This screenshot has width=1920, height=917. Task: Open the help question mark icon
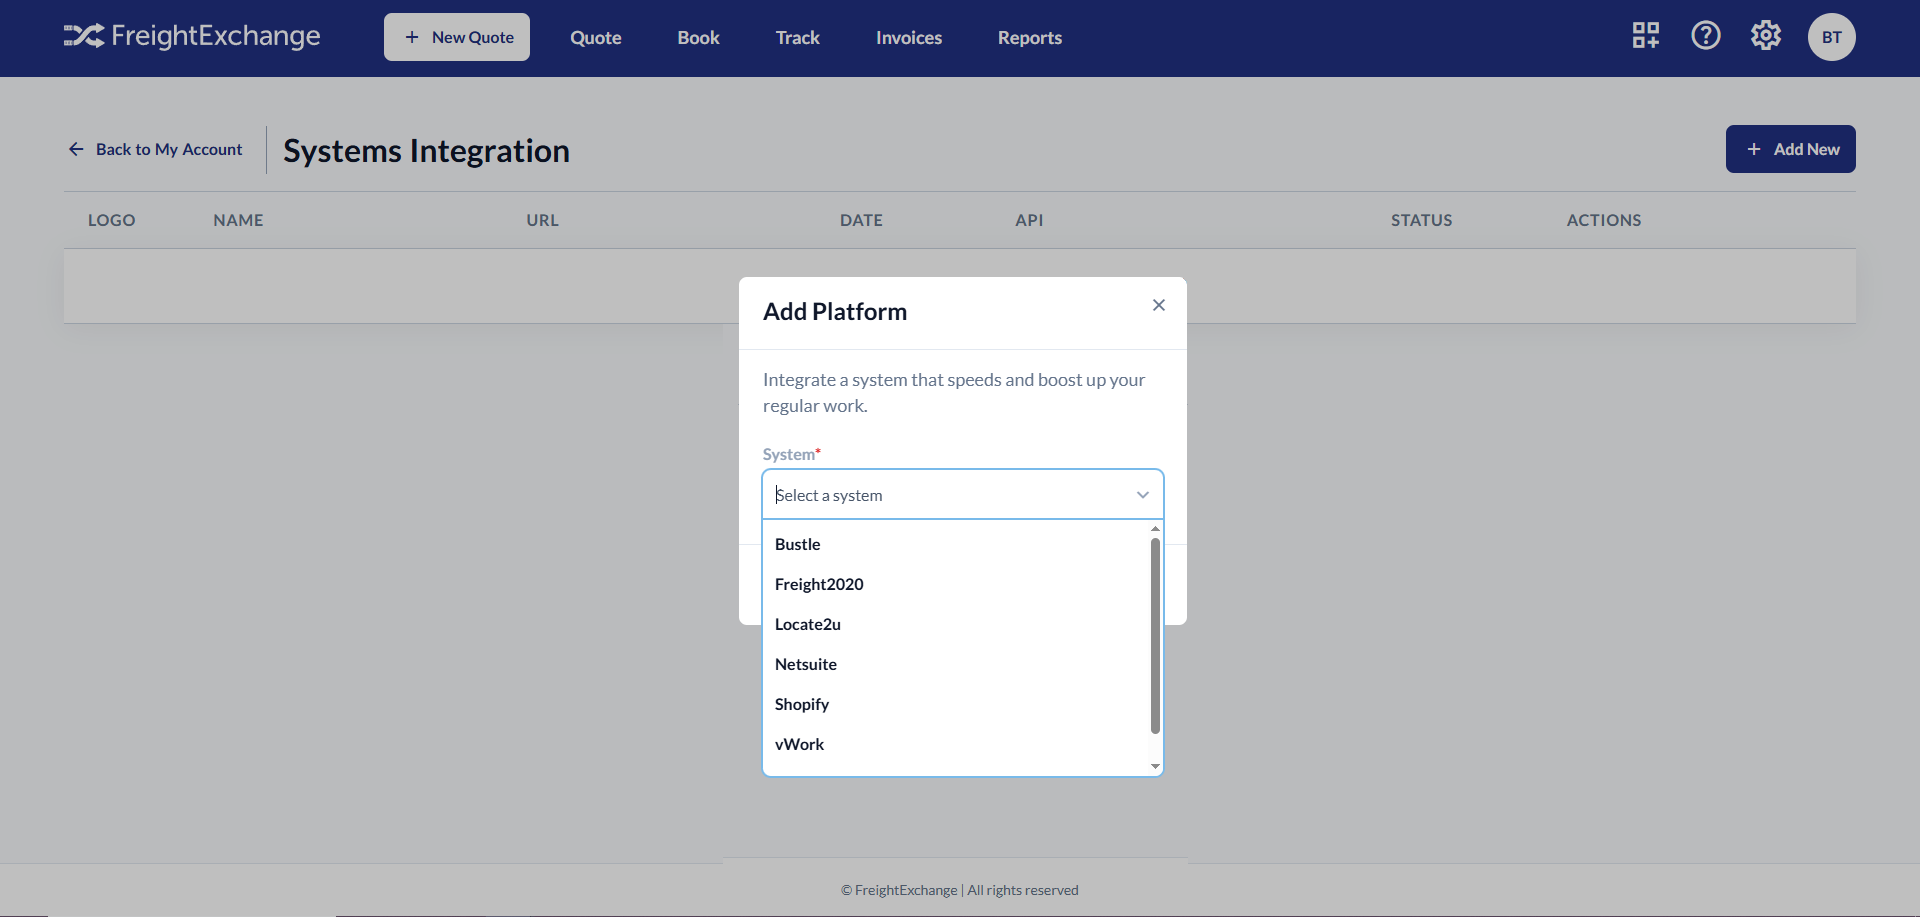(1706, 36)
